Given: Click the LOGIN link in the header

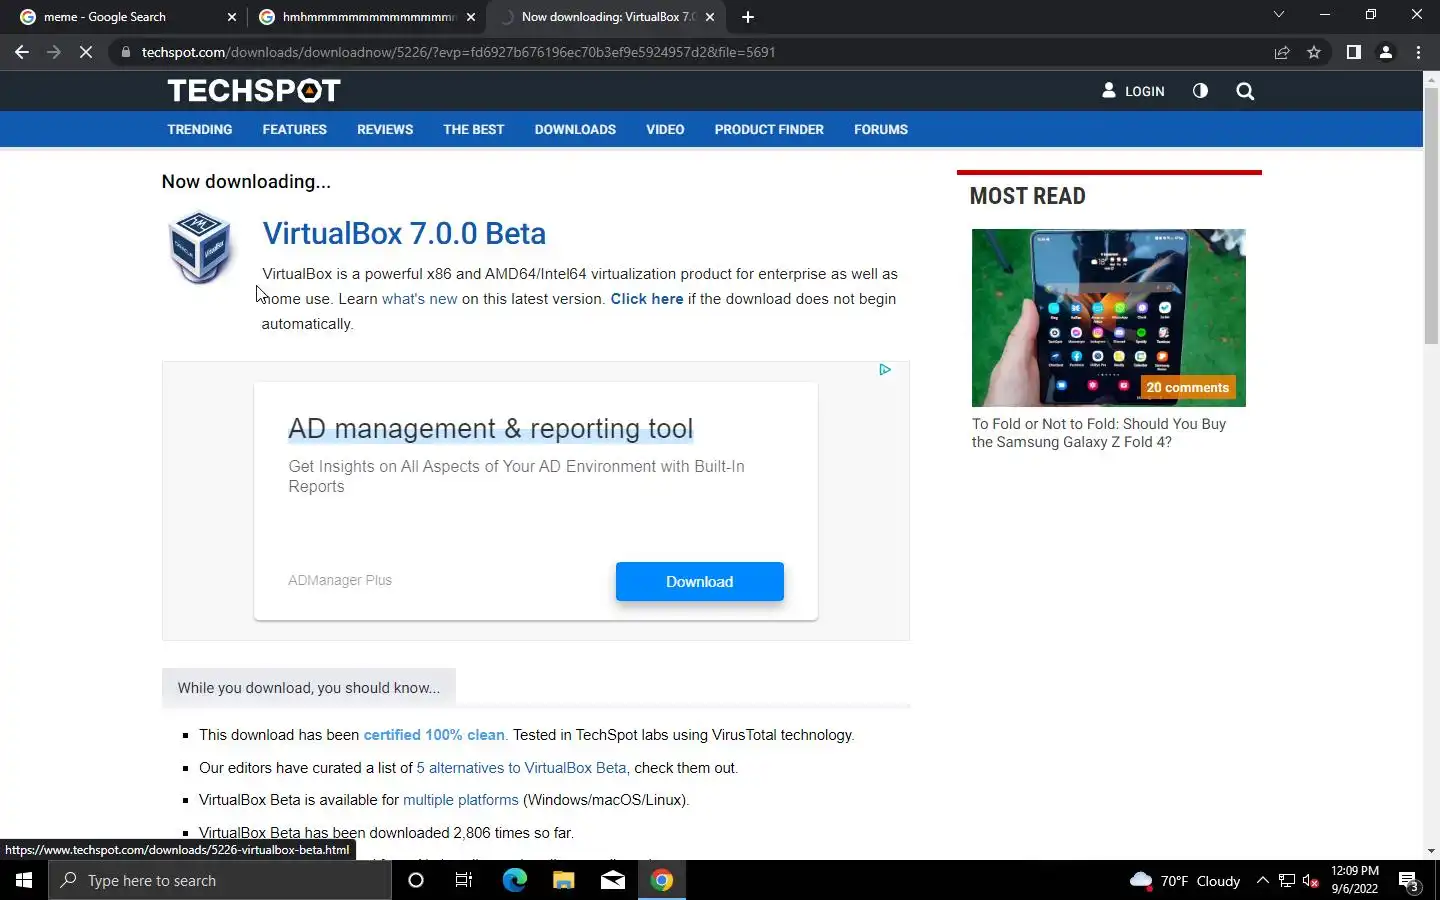Looking at the screenshot, I should click(1134, 91).
